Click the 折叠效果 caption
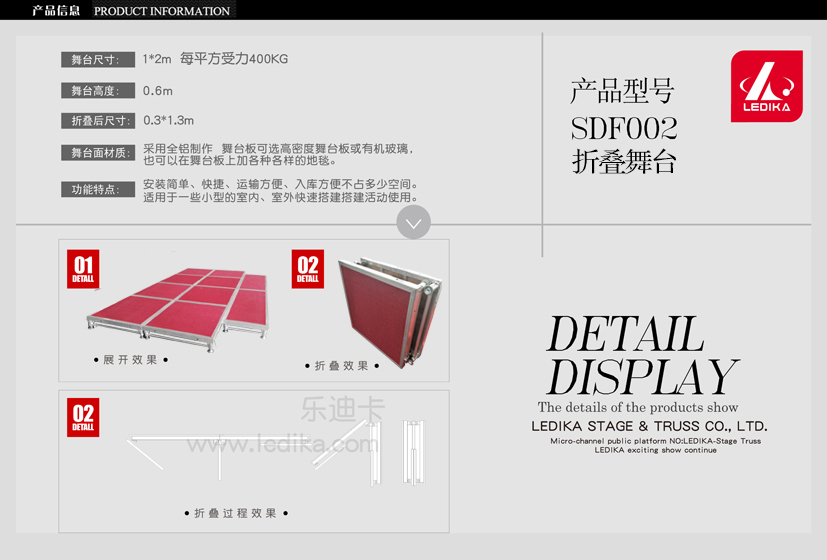 pyautogui.click(x=342, y=365)
